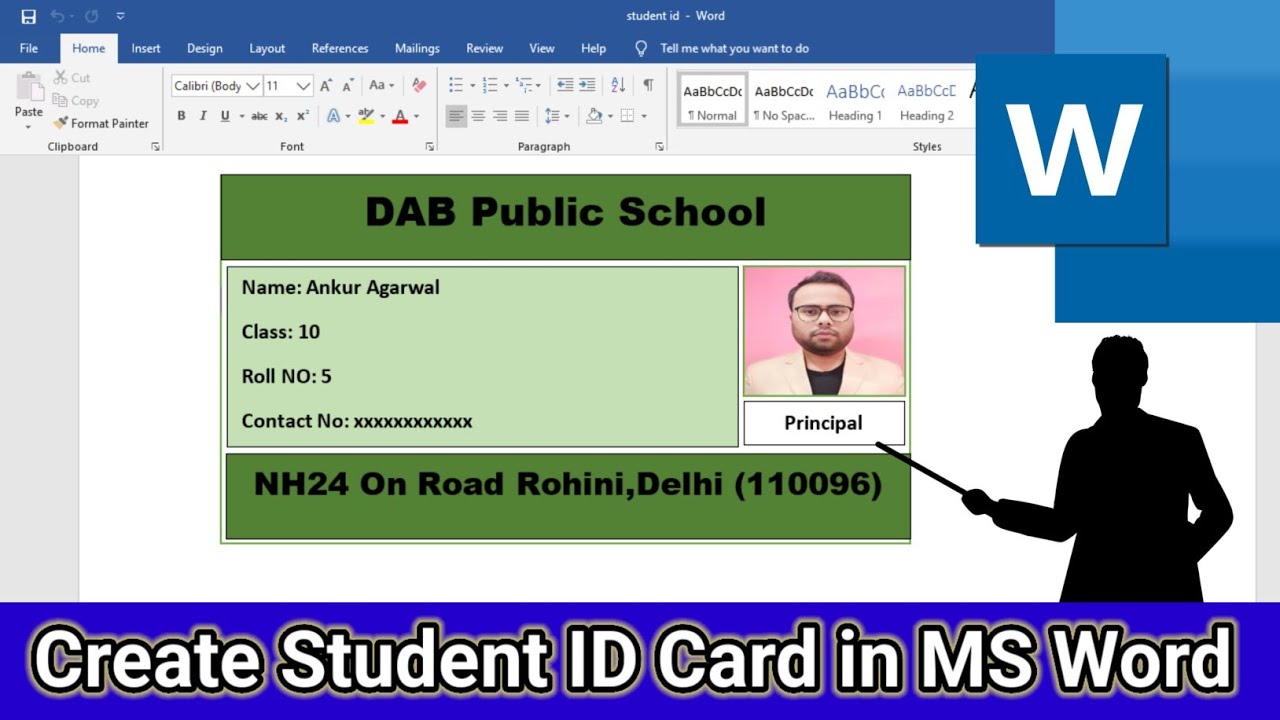Decrease font size with the shrink font icon
Viewport: 1280px width, 720px height.
pyautogui.click(x=347, y=86)
